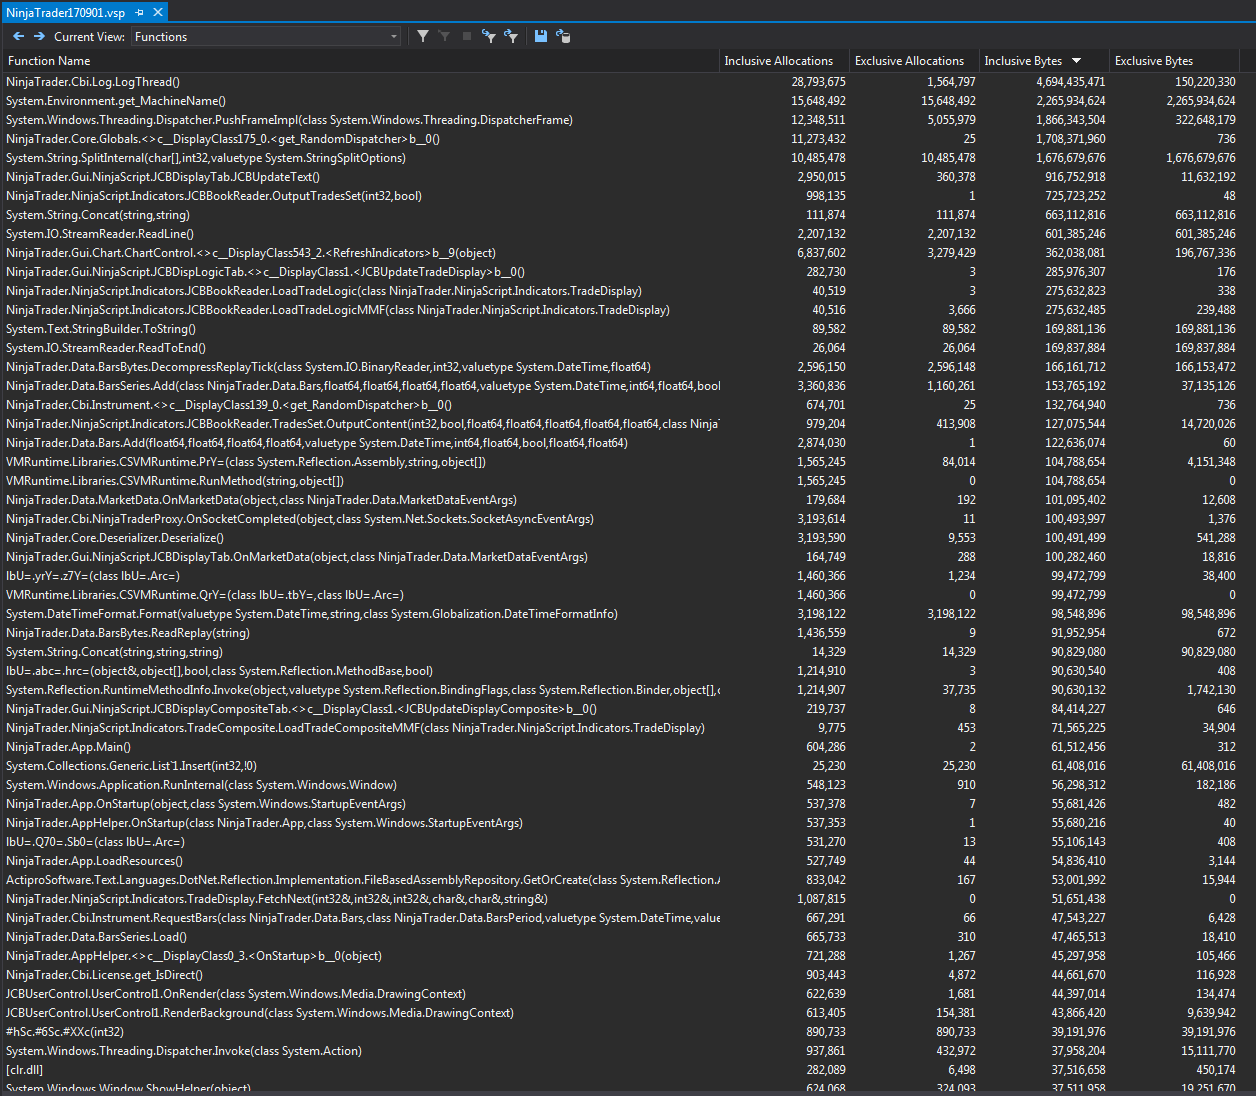This screenshot has height=1096, width=1256.
Task: Select FileBasedAssemblyRepository.GetOrCreate row
Action: point(620,880)
